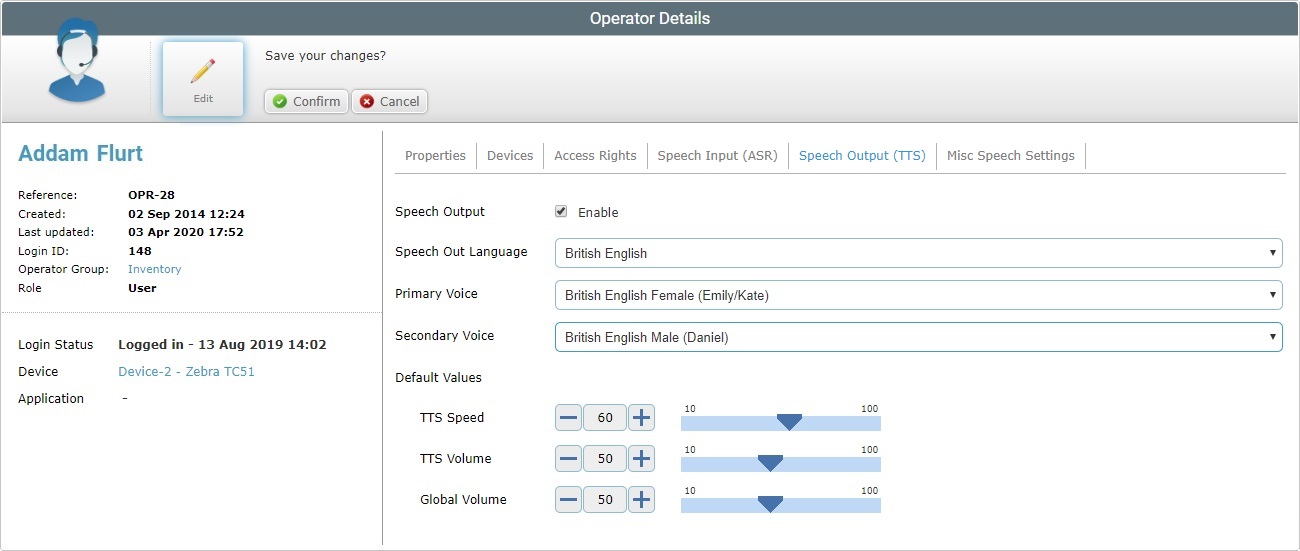Expand the Primary Voice dropdown
Image resolution: width=1300 pixels, height=551 pixels.
pos(918,295)
